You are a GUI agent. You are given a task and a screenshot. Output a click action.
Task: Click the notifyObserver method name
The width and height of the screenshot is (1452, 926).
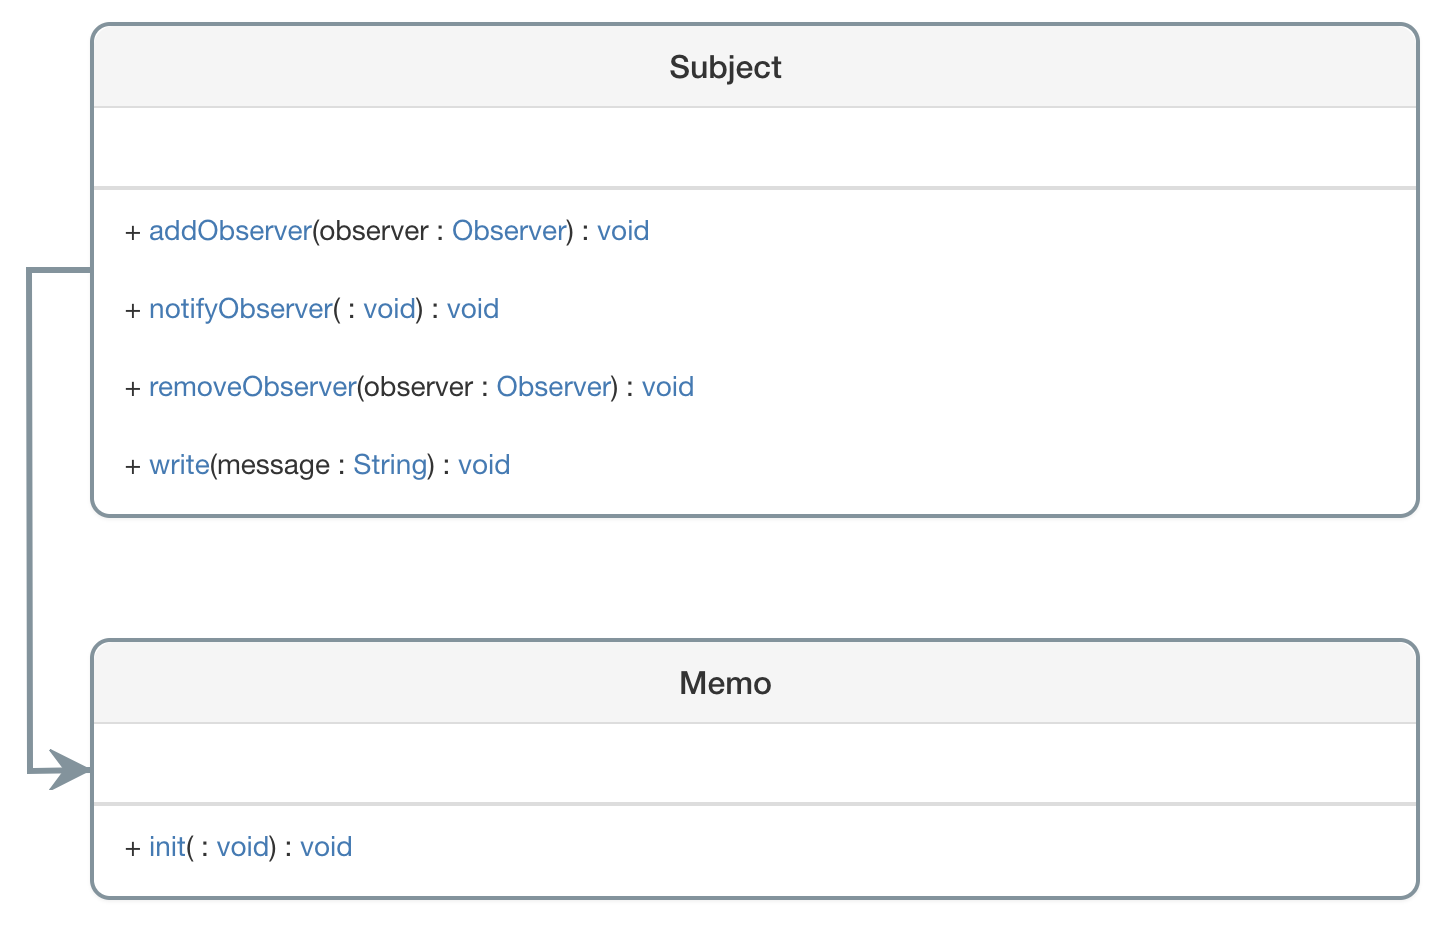[x=240, y=309]
